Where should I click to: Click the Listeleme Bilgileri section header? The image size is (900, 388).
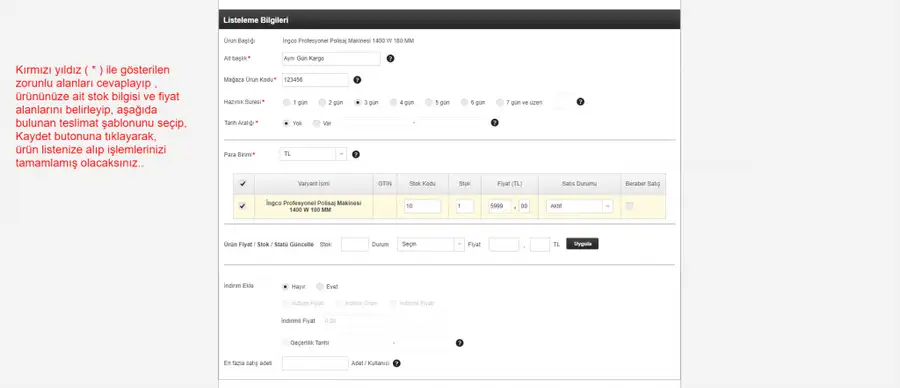coord(449,20)
